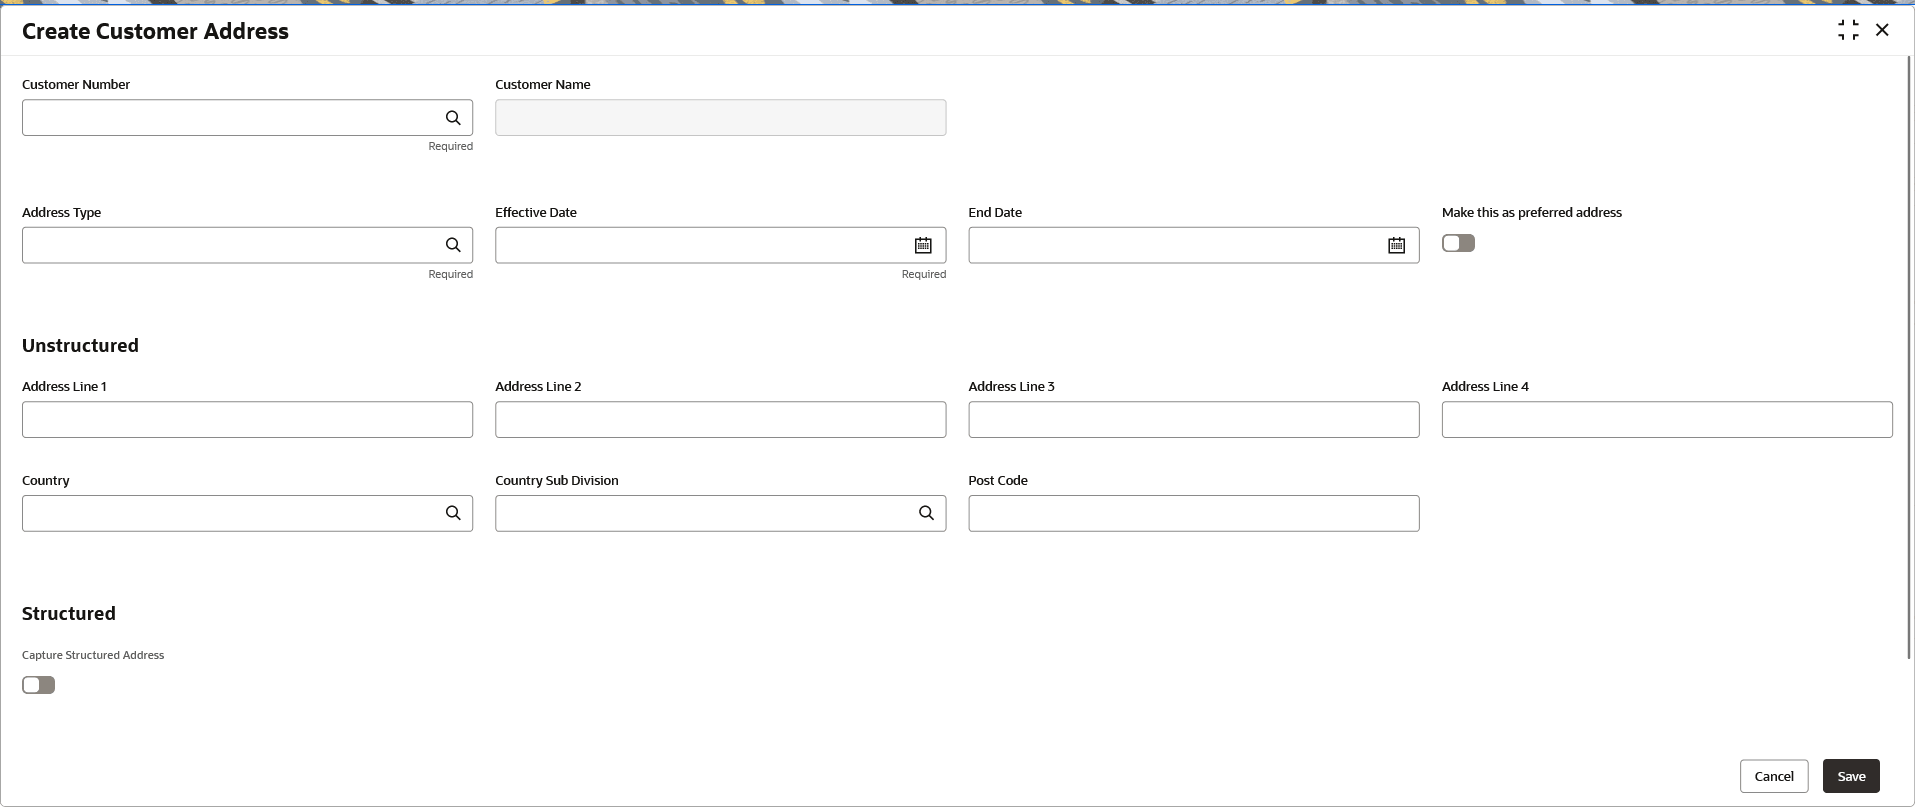
Task: Click the disabled Customer Name field
Action: click(x=720, y=118)
